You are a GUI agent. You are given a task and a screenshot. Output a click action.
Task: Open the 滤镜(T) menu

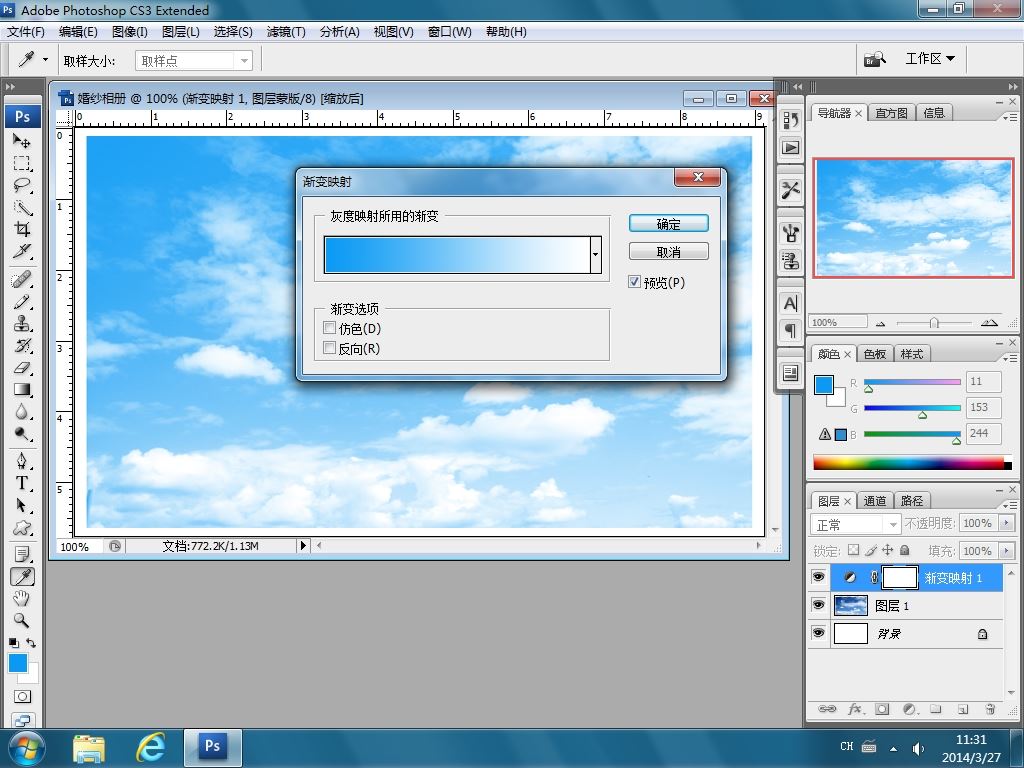point(286,31)
